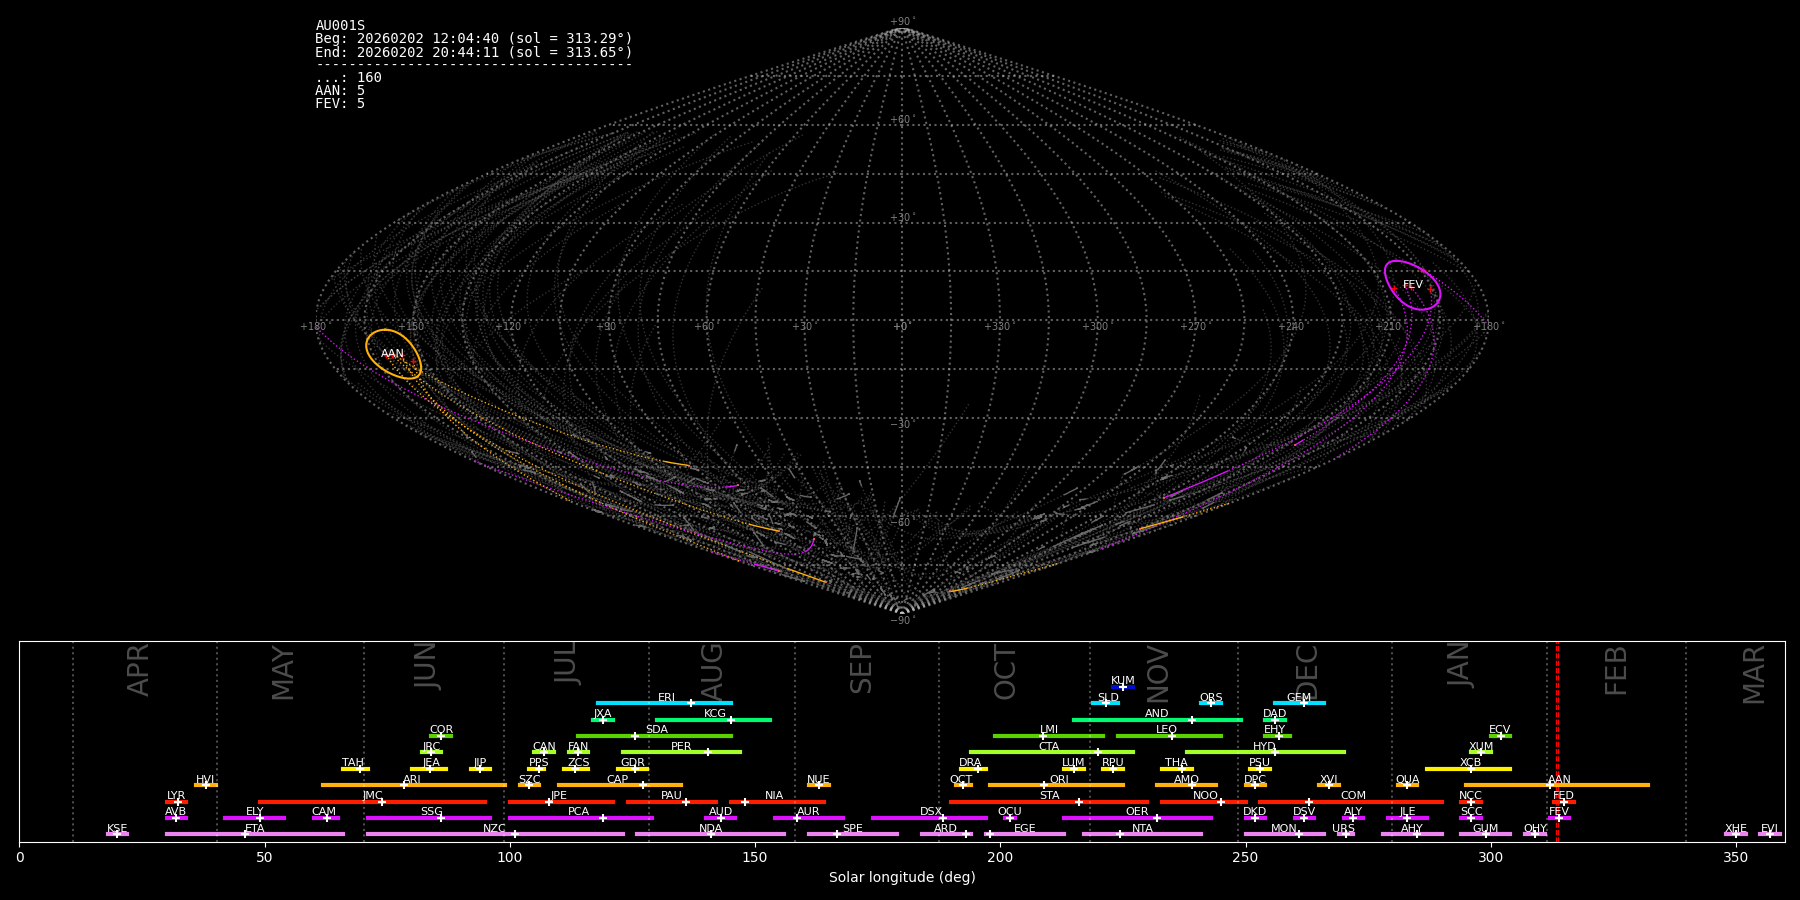Click the LMI shower label
The width and height of the screenshot is (1800, 900).
click(1049, 730)
